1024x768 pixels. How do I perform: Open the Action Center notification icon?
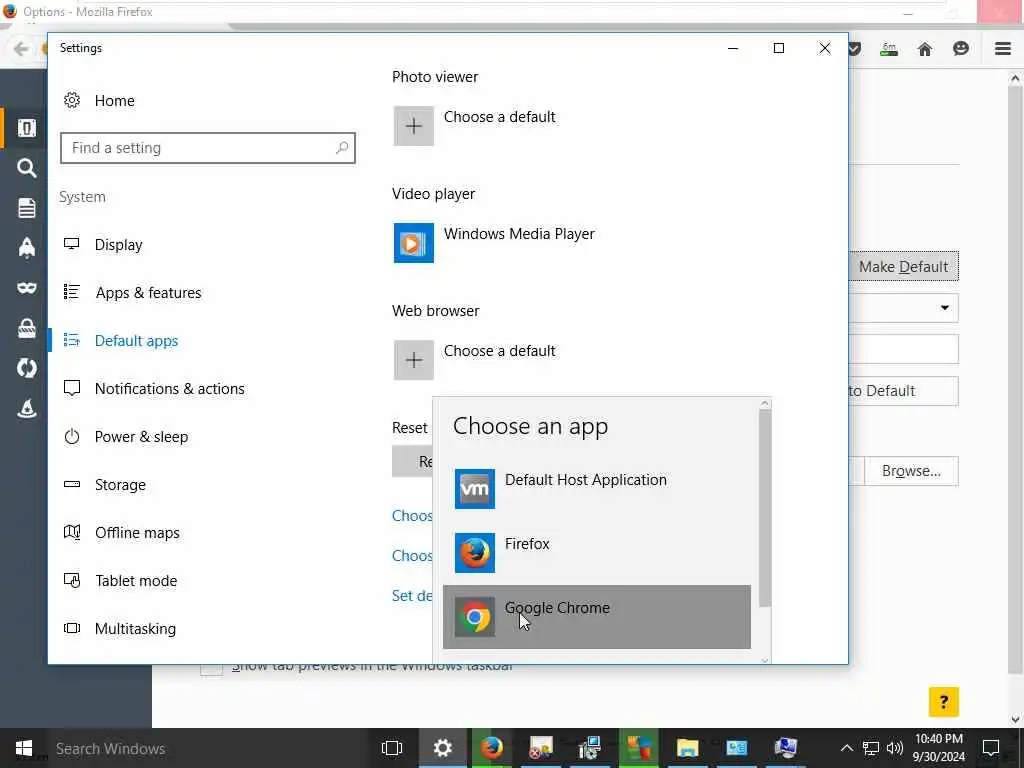(991, 748)
